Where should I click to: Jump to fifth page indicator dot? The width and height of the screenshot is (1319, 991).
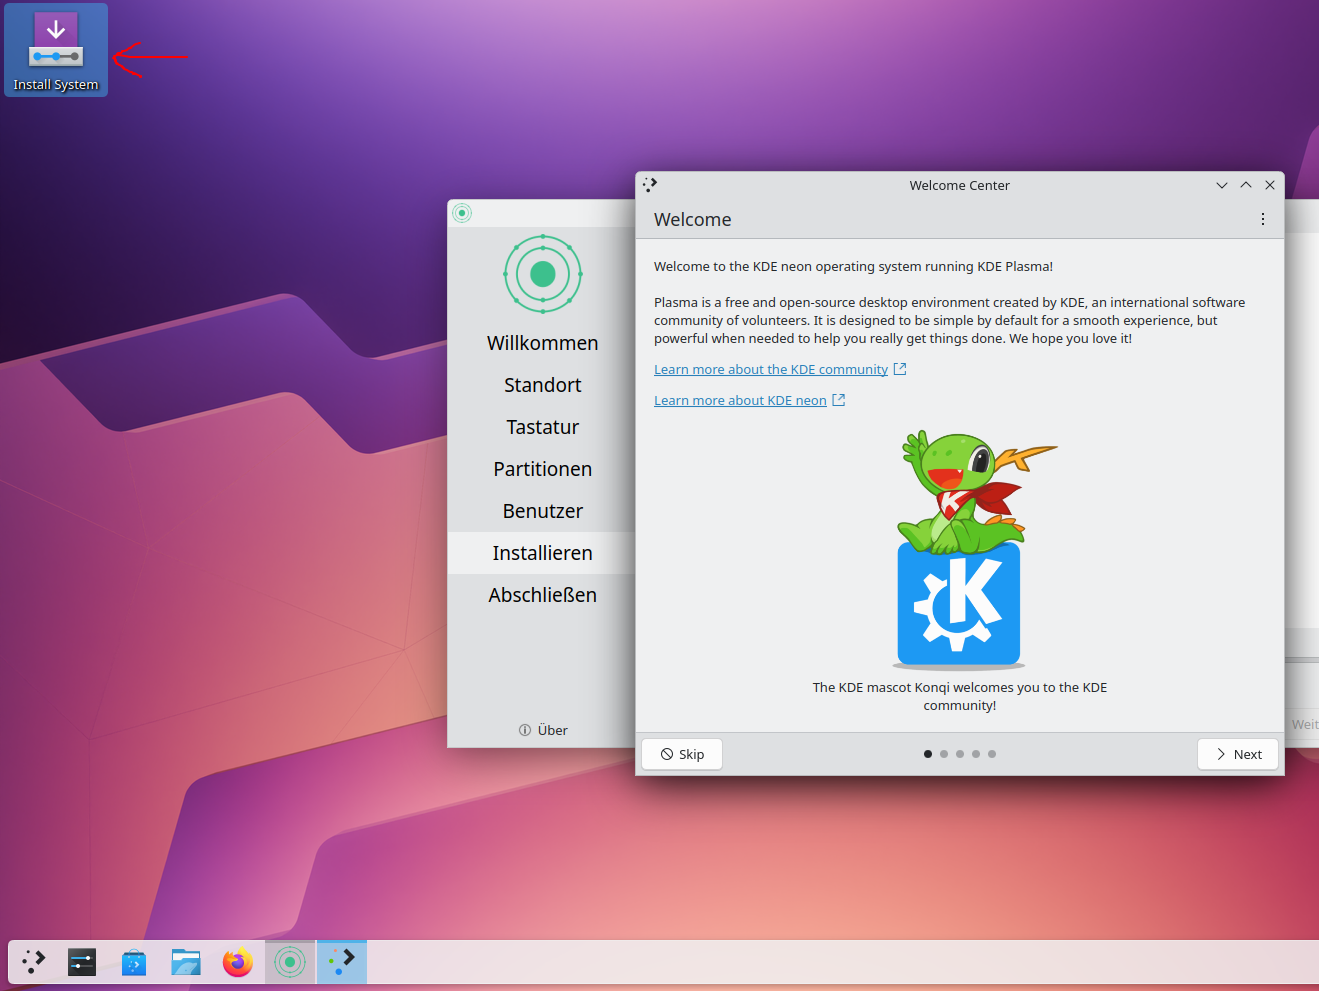(x=992, y=754)
